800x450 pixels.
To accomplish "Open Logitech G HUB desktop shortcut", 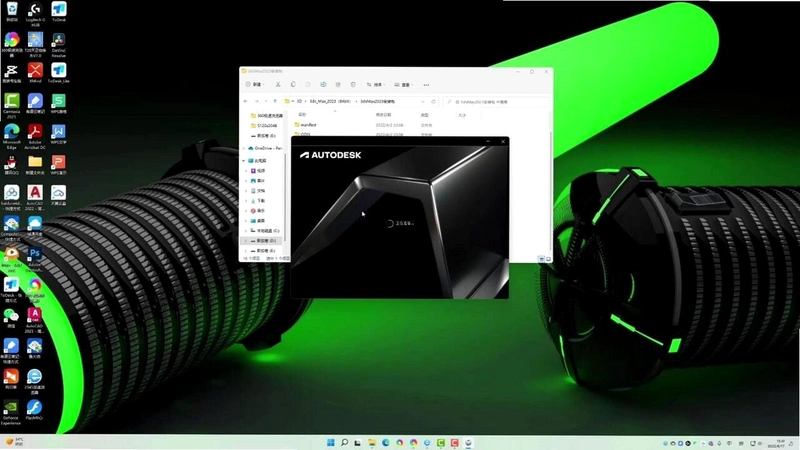I will pyautogui.click(x=35, y=14).
